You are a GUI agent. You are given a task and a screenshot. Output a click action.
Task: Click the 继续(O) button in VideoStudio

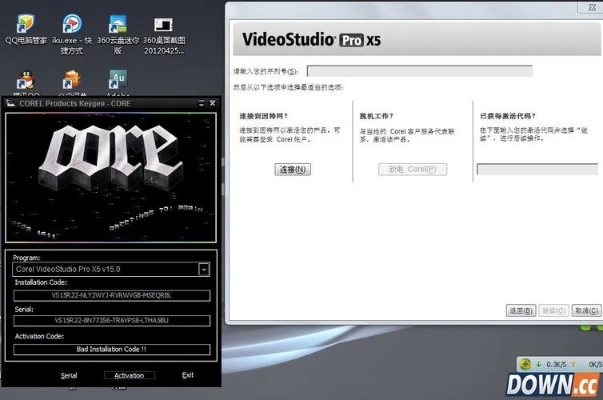(x=553, y=311)
